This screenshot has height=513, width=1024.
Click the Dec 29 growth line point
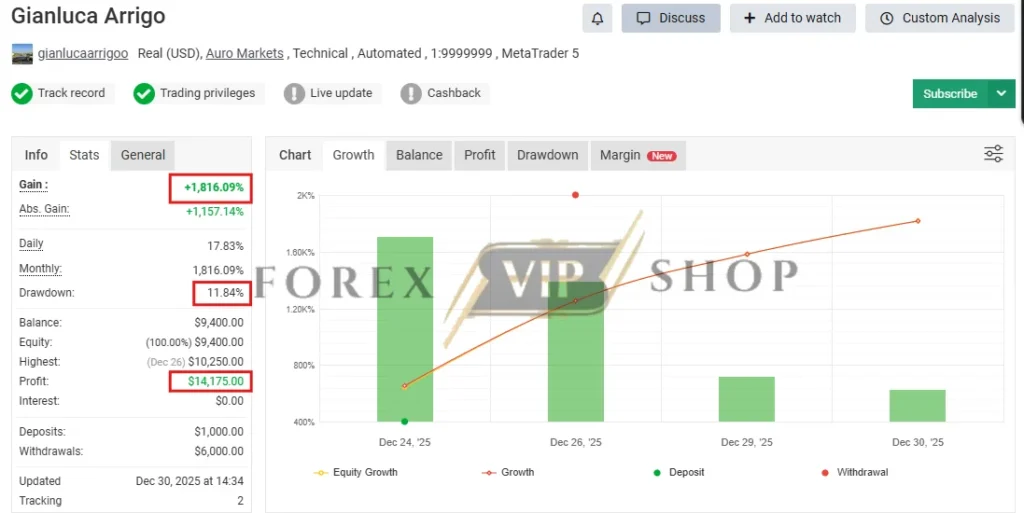click(x=747, y=255)
